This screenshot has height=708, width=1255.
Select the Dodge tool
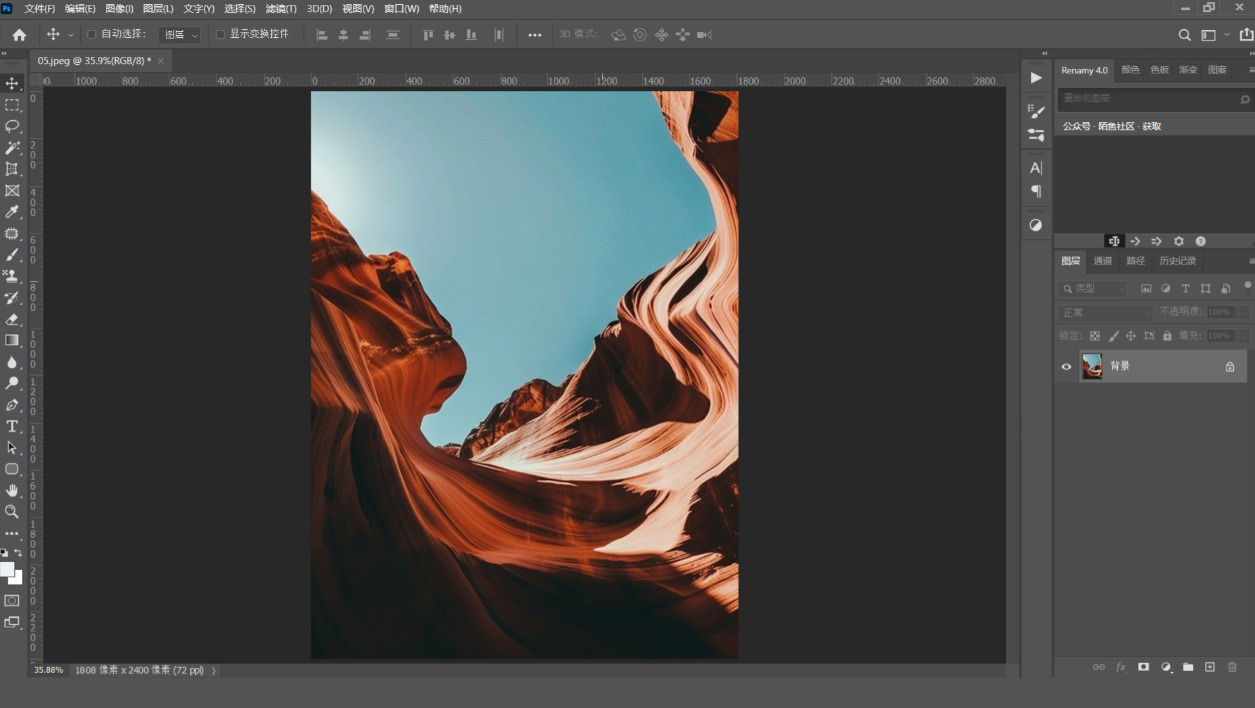click(12, 383)
